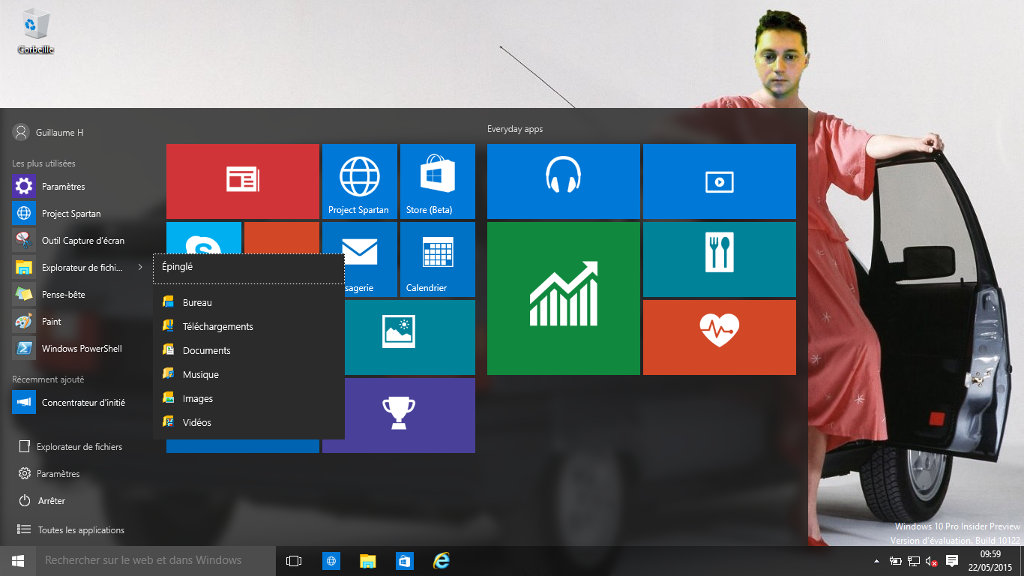Open the headphones Music tile
Image resolution: width=1024 pixels, height=576 pixels.
563,182
